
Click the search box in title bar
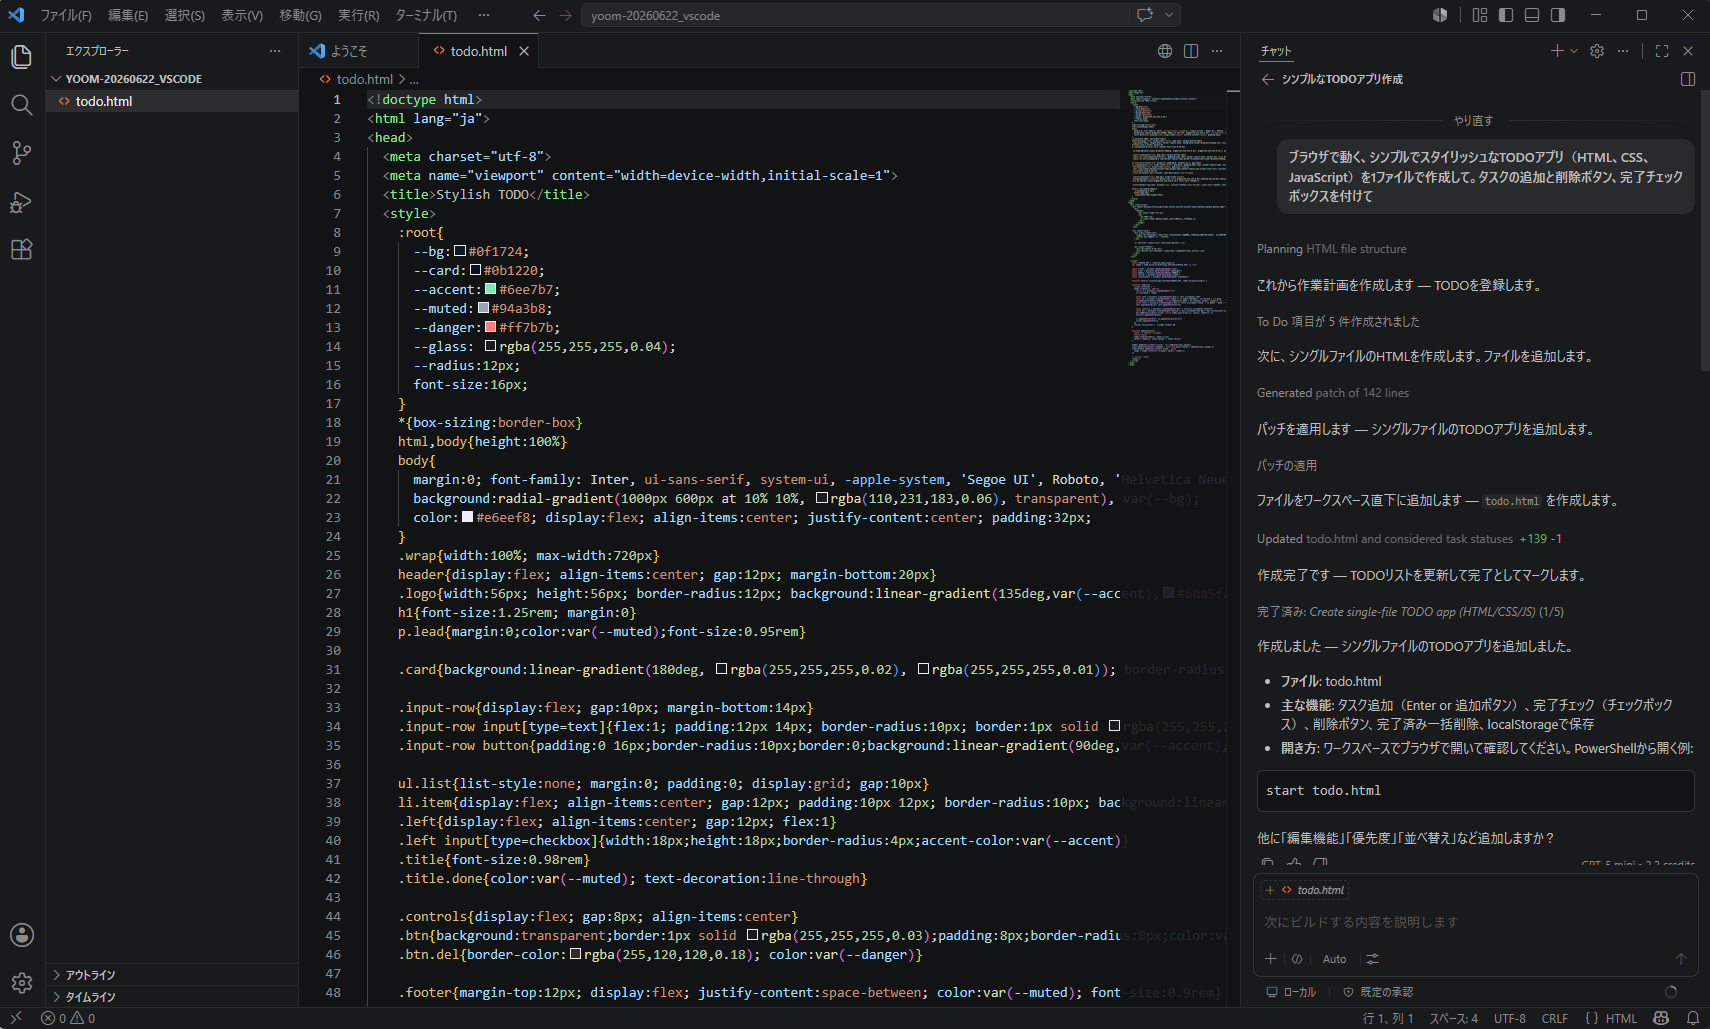(x=855, y=15)
